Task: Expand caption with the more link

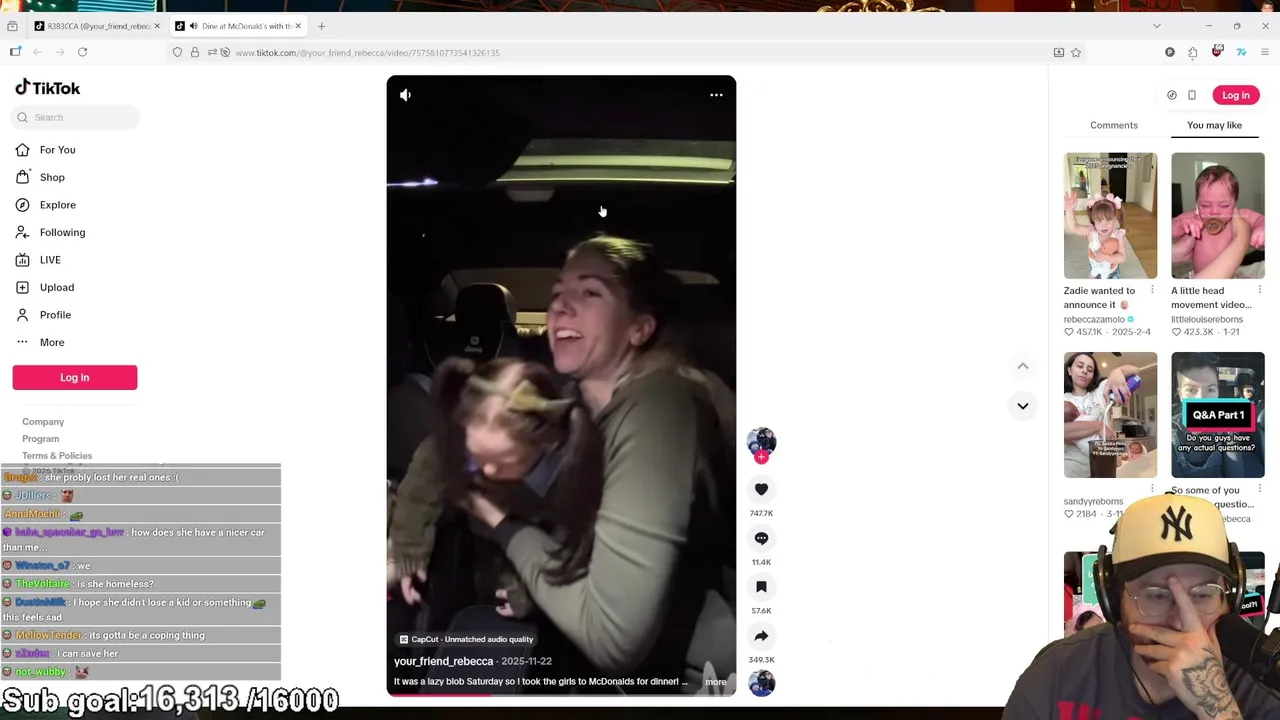Action: point(715,682)
